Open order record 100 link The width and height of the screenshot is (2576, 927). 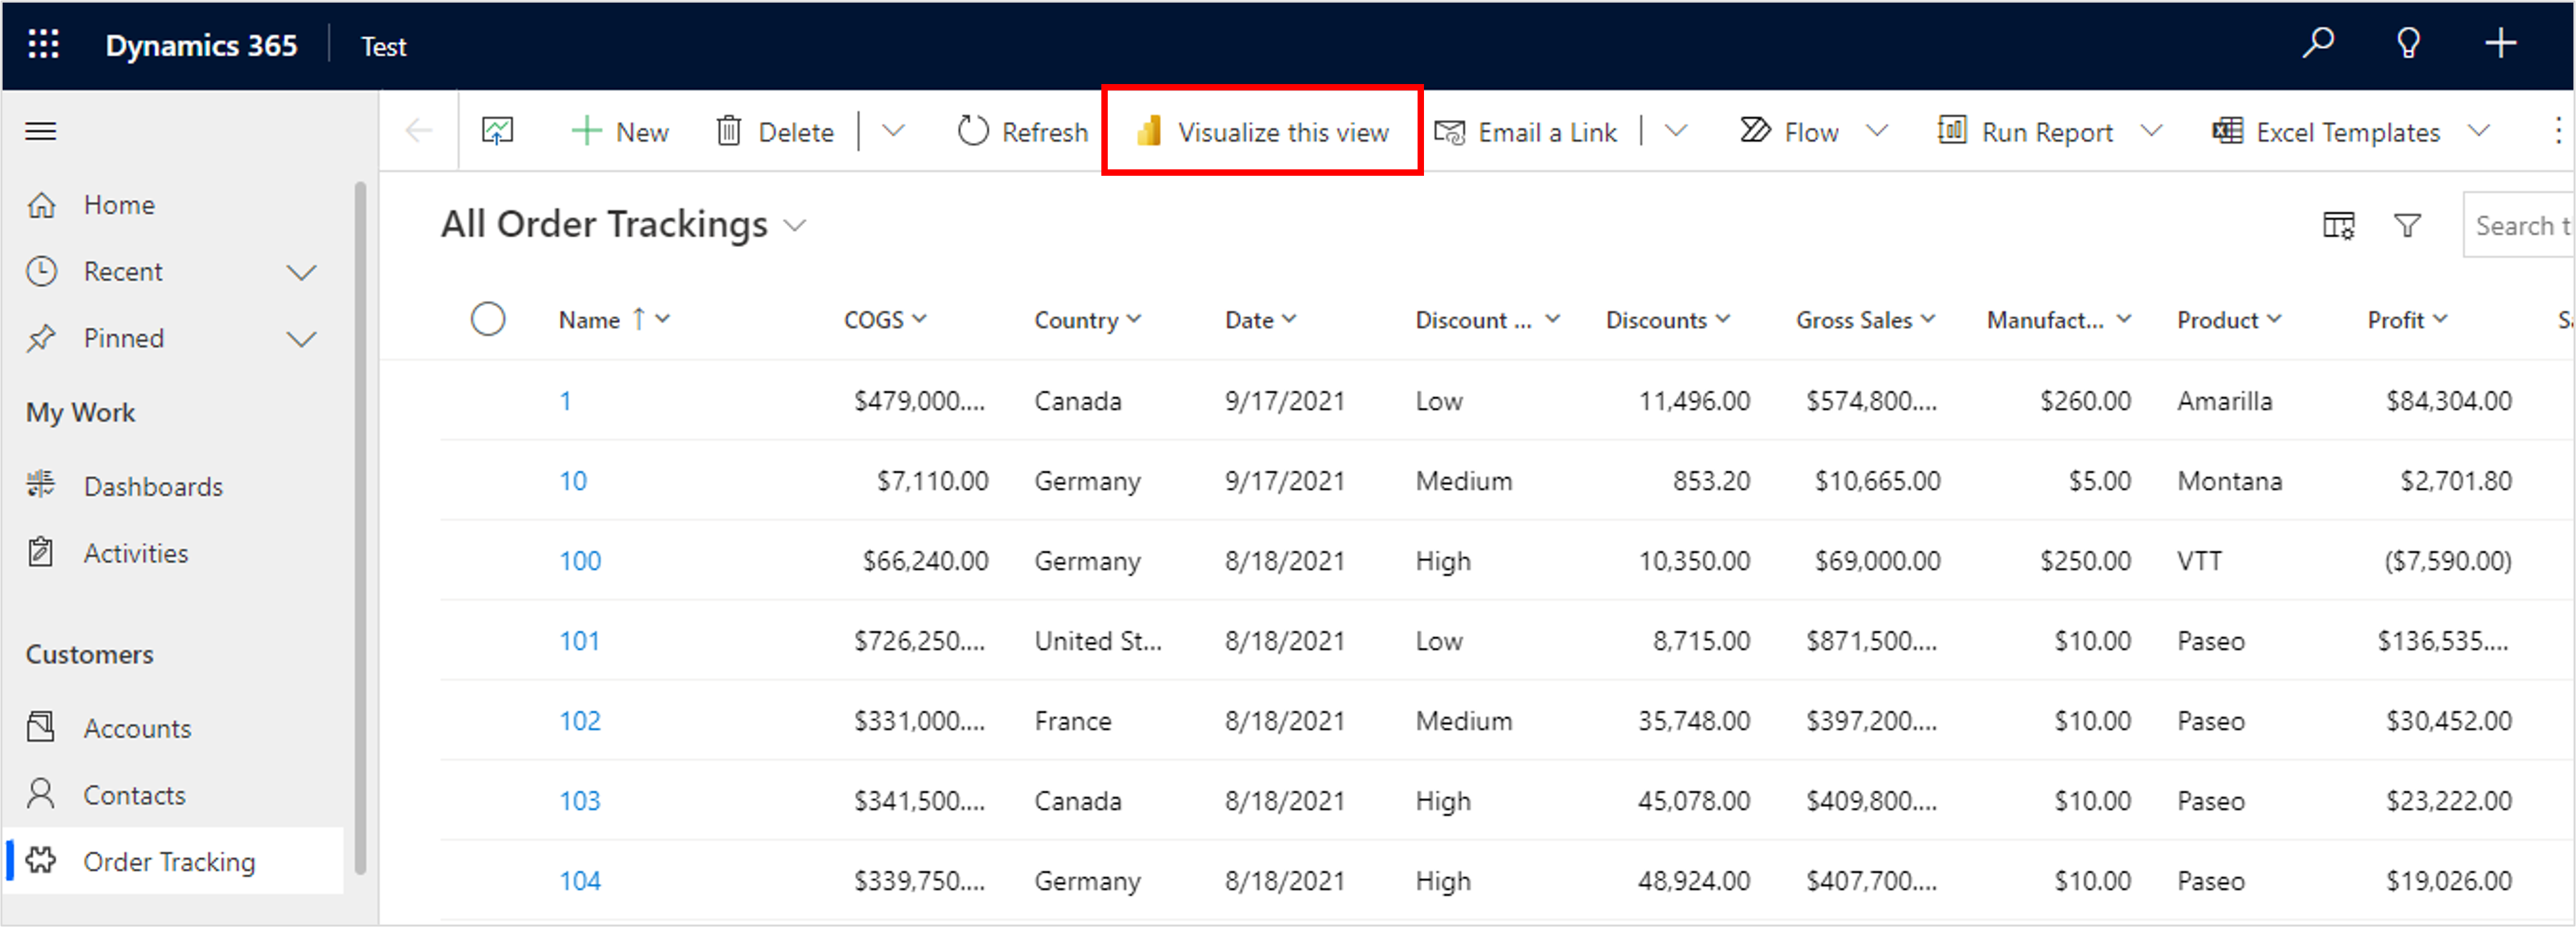(580, 561)
